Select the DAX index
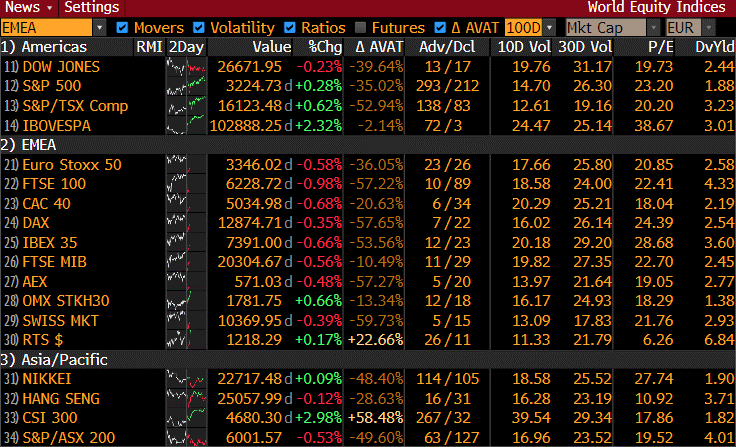The image size is (736, 447). pyautogui.click(x=36, y=223)
